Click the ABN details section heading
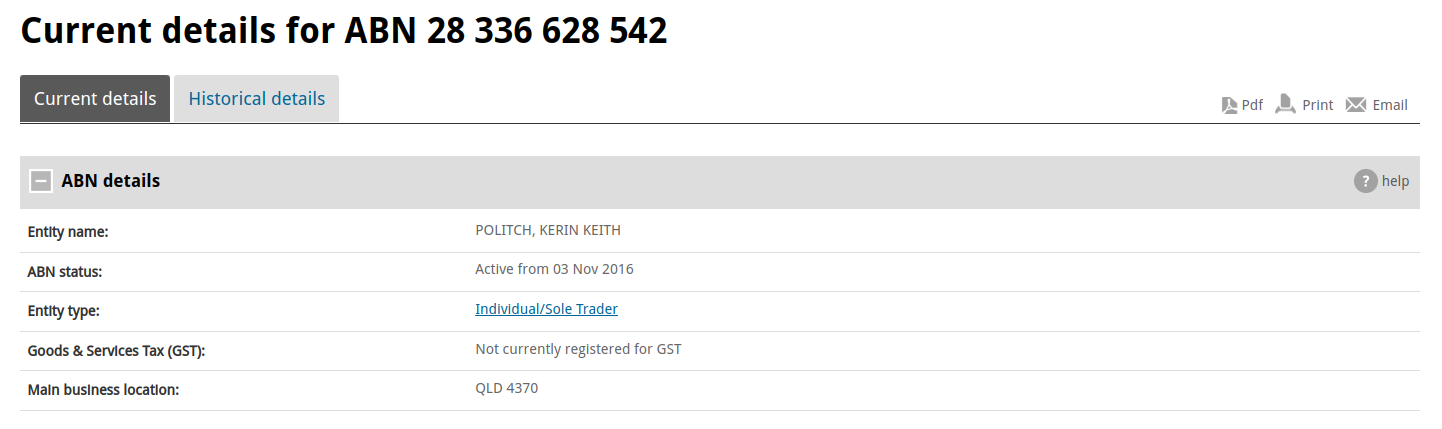The image size is (1442, 429). pyautogui.click(x=111, y=181)
